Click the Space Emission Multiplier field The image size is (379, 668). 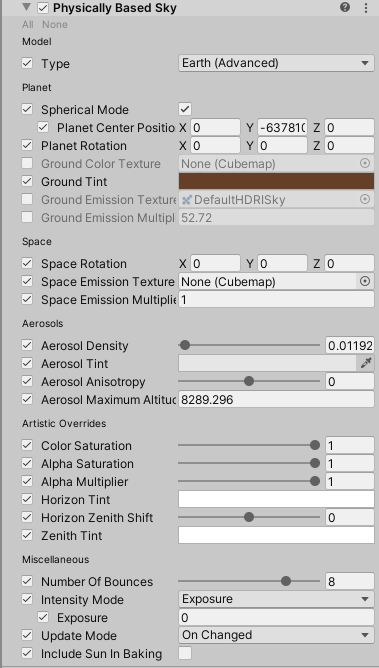point(276,299)
